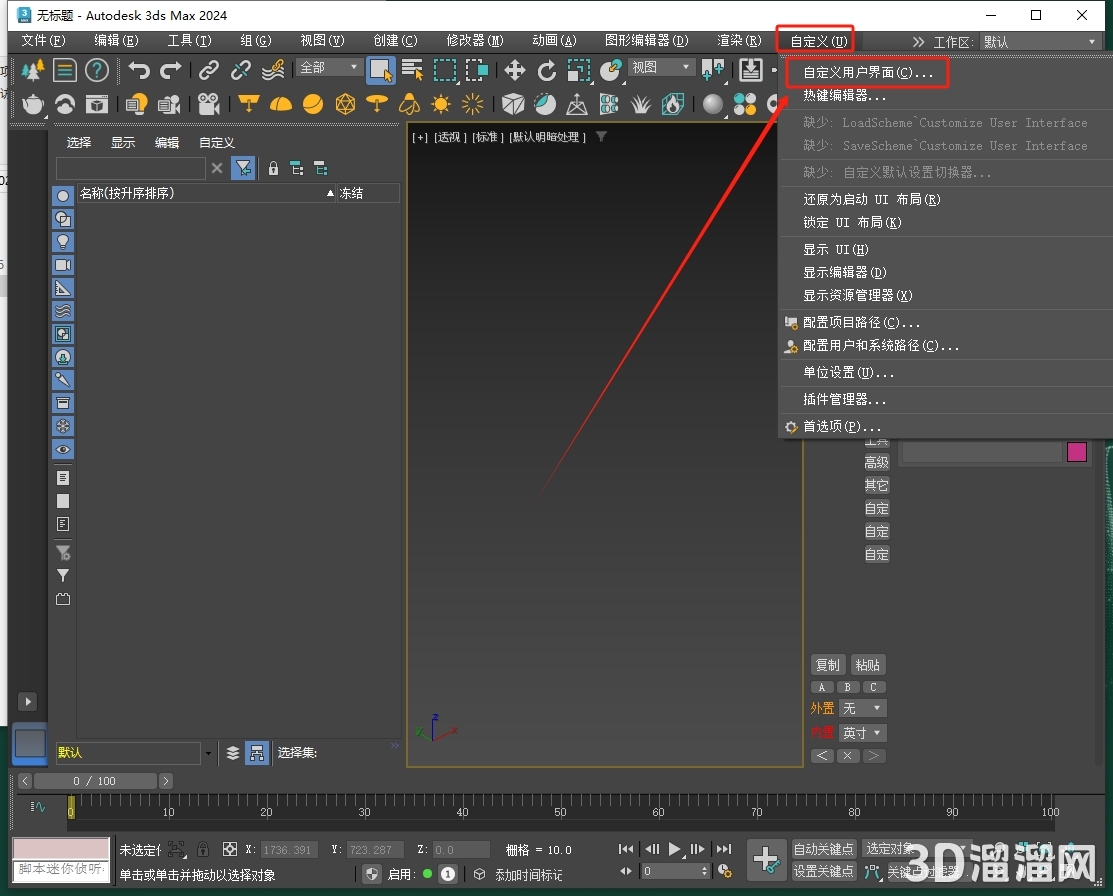1113x896 pixels.
Task: Open the 外置 无 dropdown
Action: [x=862, y=708]
